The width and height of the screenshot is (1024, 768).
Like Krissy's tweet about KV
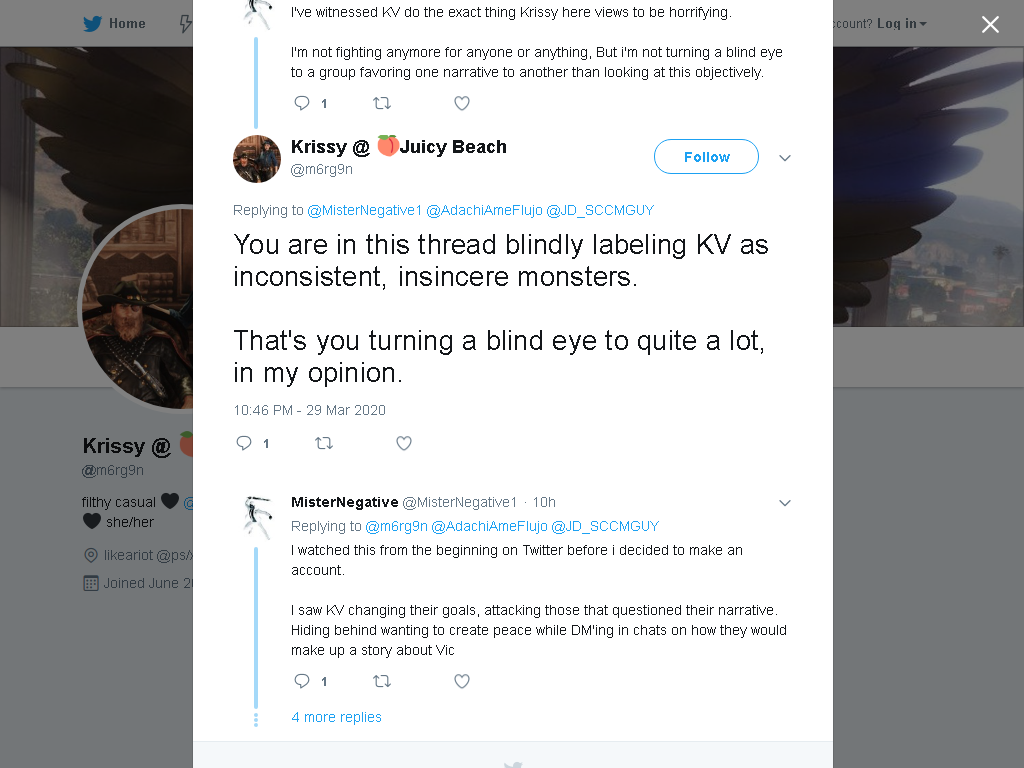404,443
